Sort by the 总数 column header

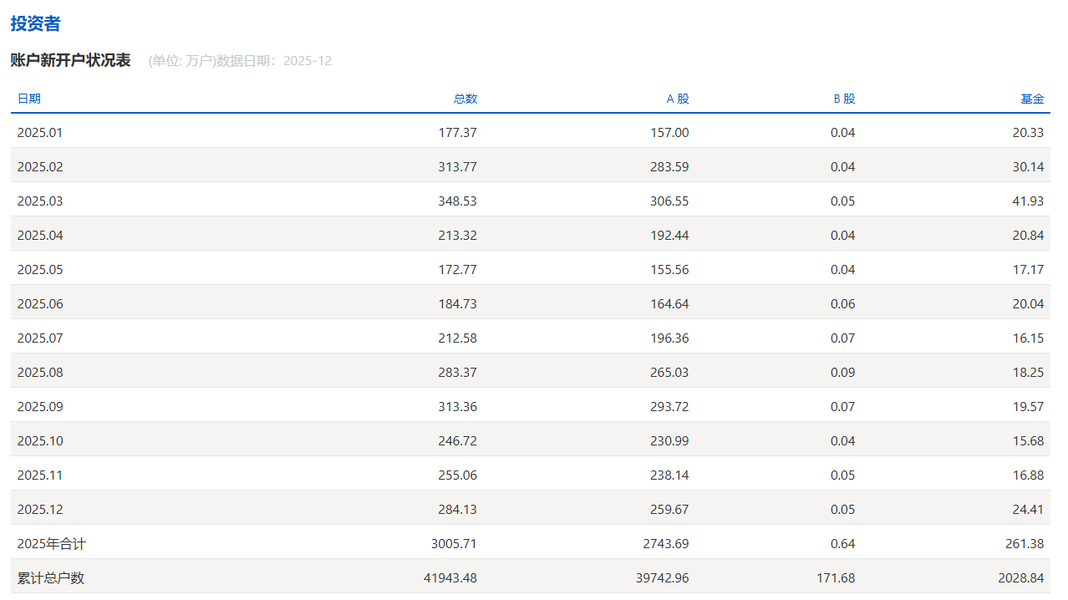tap(465, 99)
